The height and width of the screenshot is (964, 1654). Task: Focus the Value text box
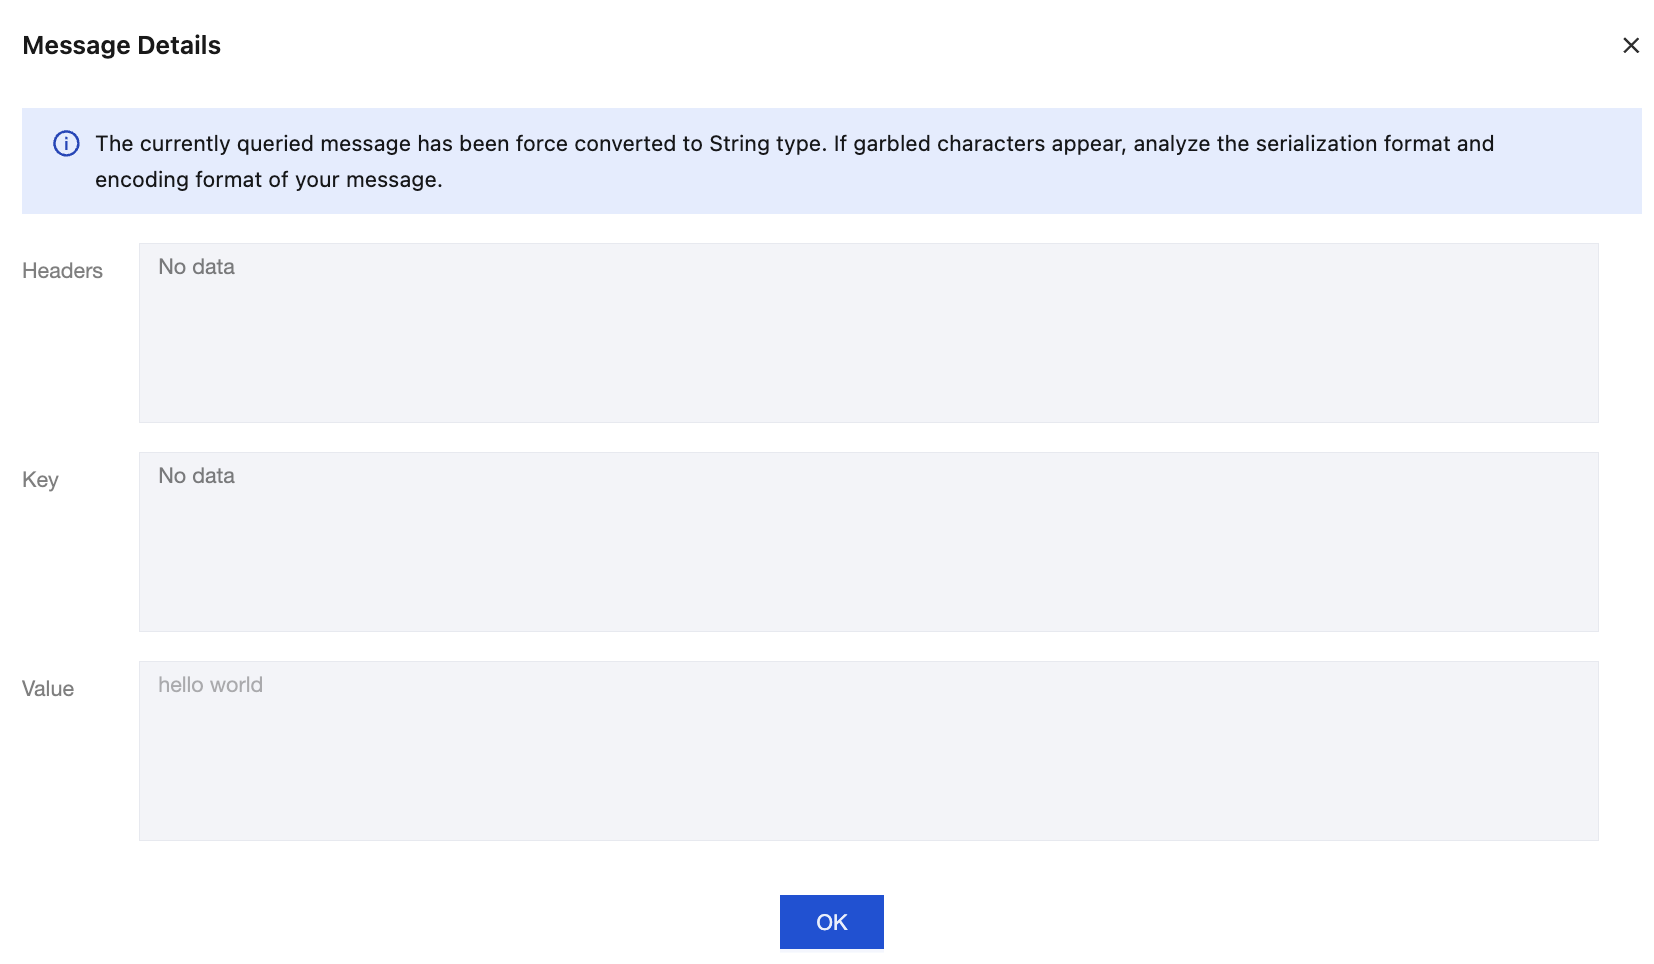[868, 751]
